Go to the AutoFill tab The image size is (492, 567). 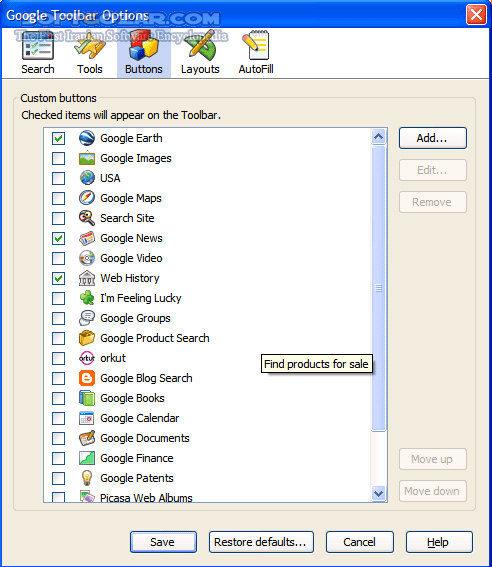(256, 53)
